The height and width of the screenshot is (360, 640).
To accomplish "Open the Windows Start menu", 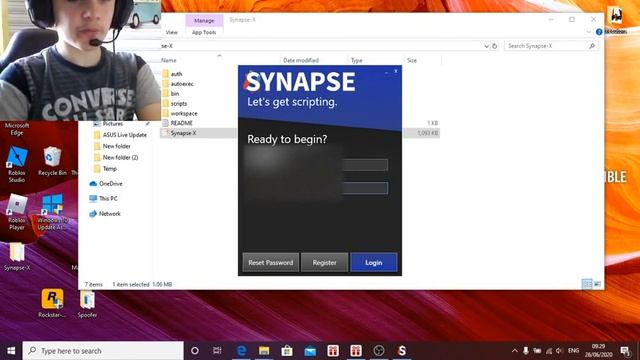I will (x=11, y=351).
